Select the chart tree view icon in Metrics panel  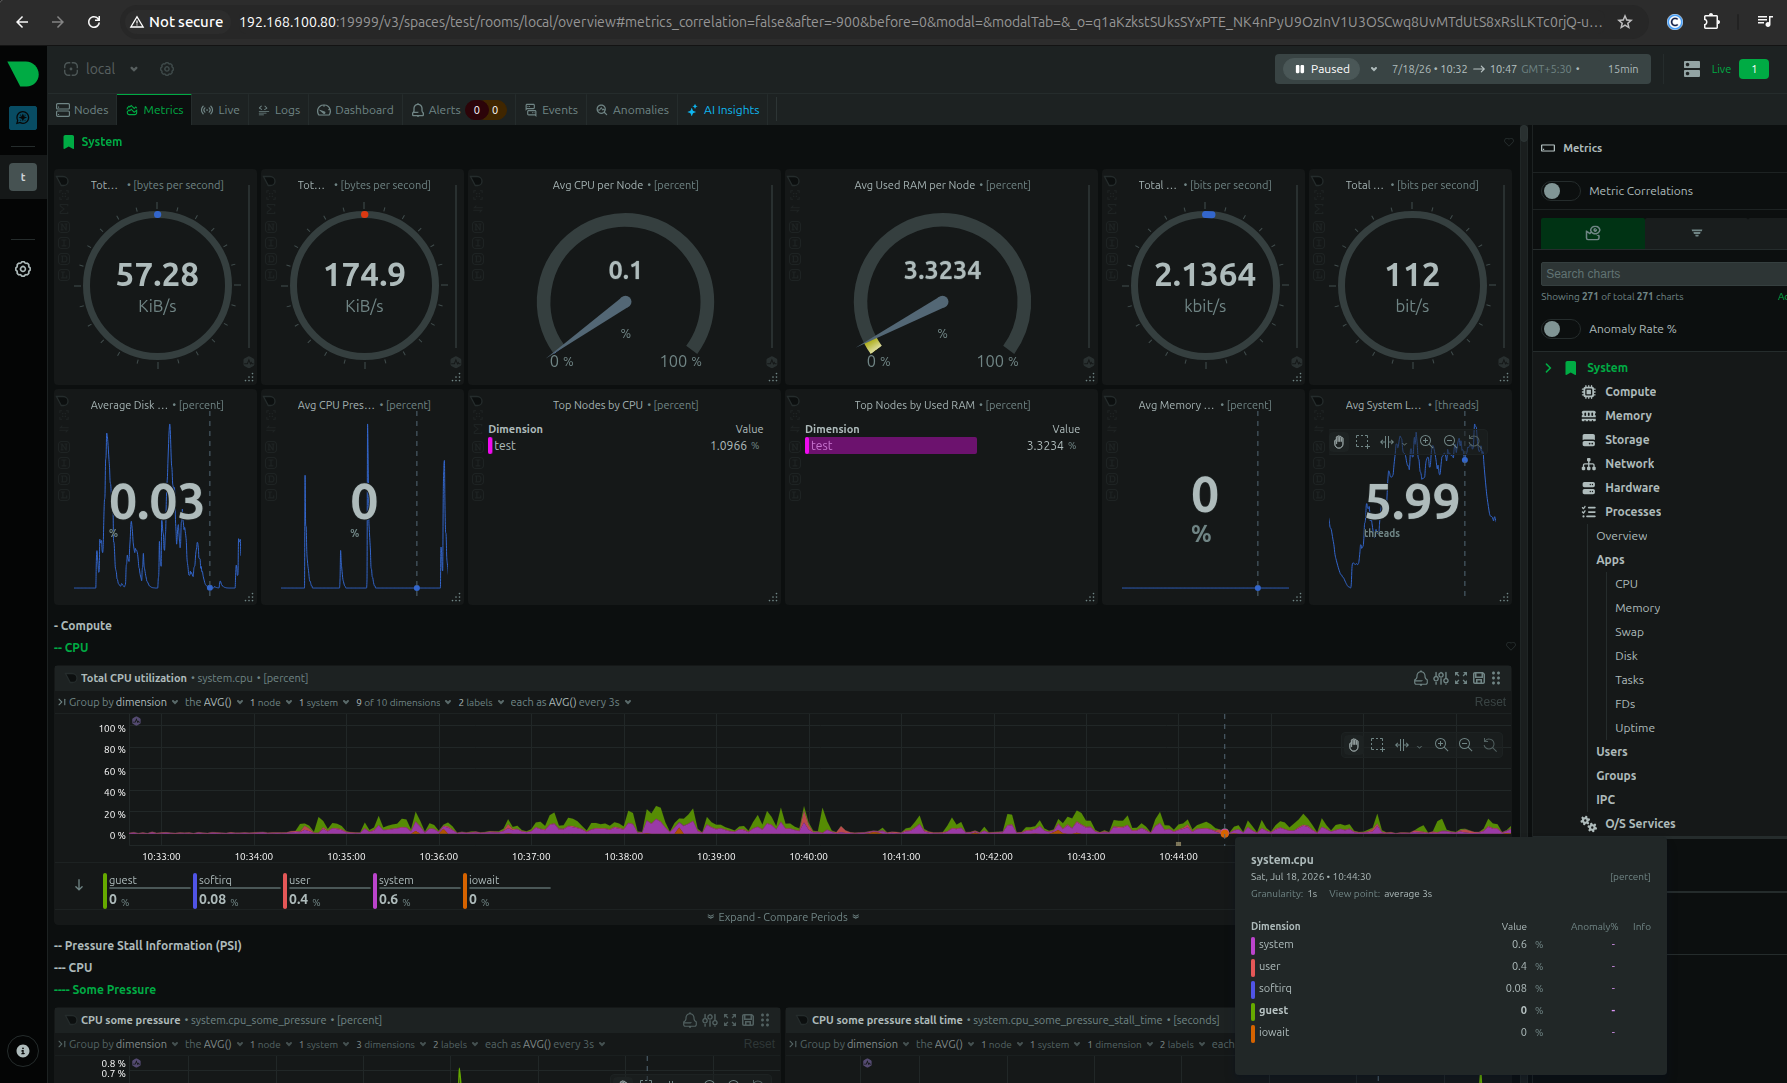[x=1593, y=233]
